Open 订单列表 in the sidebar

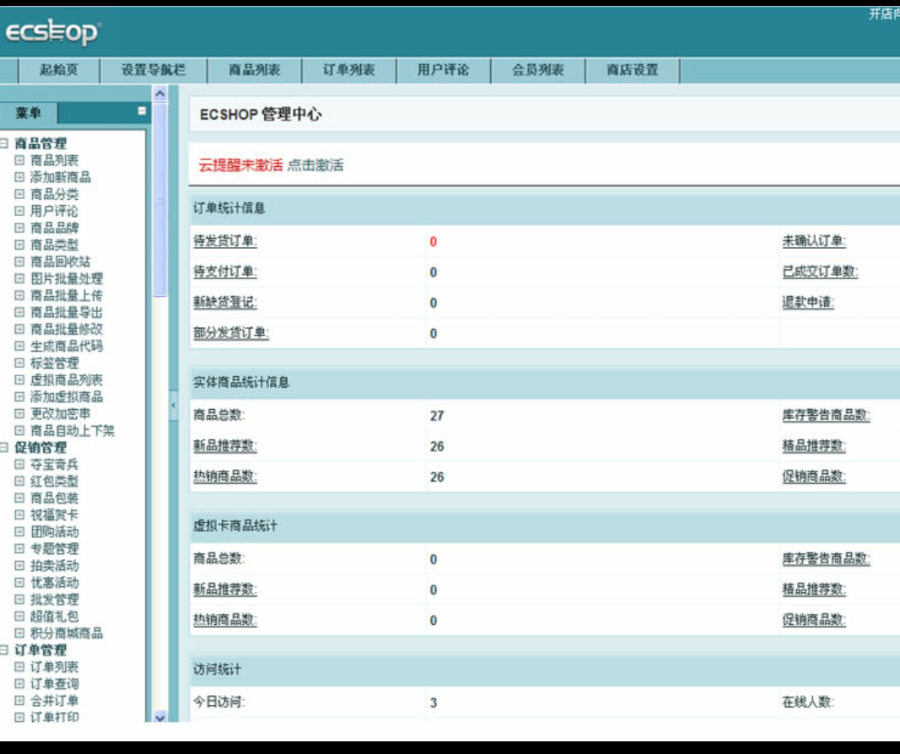54,667
